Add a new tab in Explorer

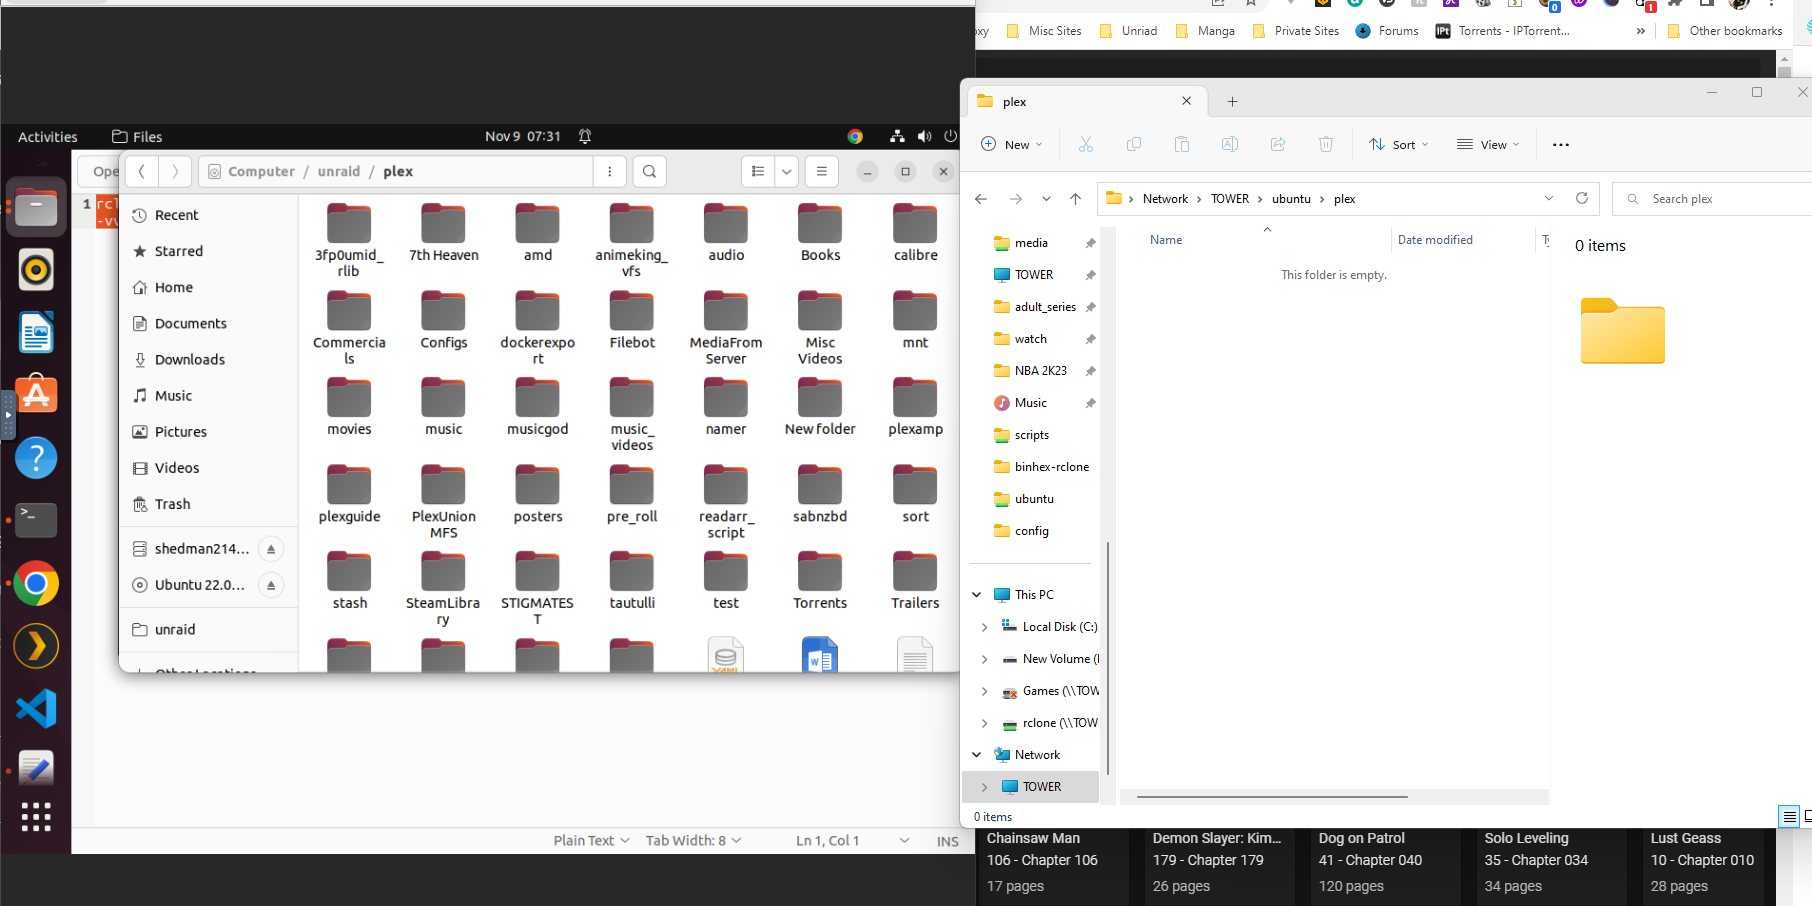pos(1232,101)
